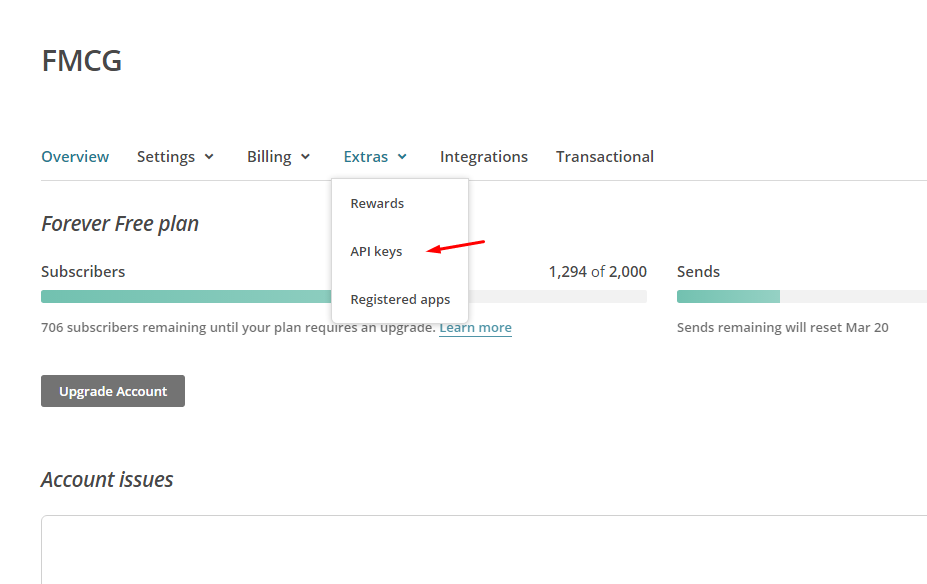Click the Subscribers progress bar
The image size is (927, 584).
343,297
